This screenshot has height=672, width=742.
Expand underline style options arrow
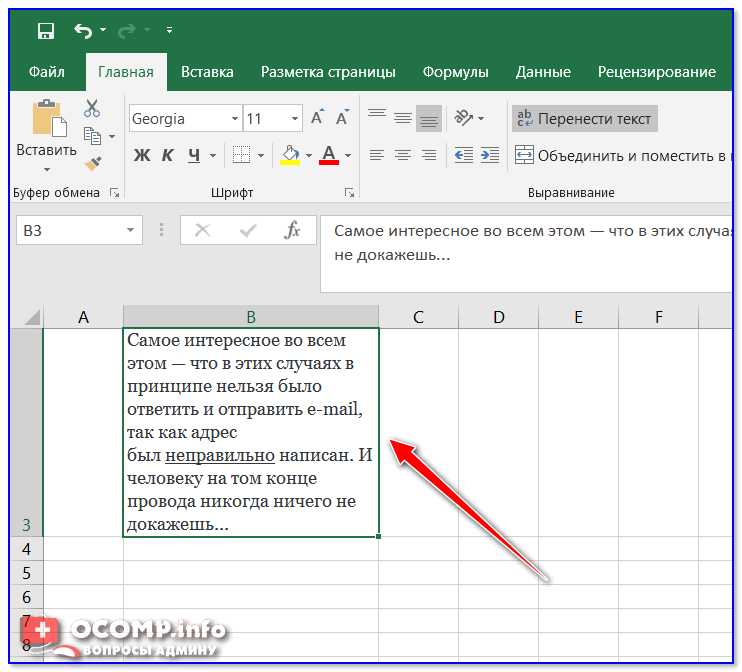[213, 155]
